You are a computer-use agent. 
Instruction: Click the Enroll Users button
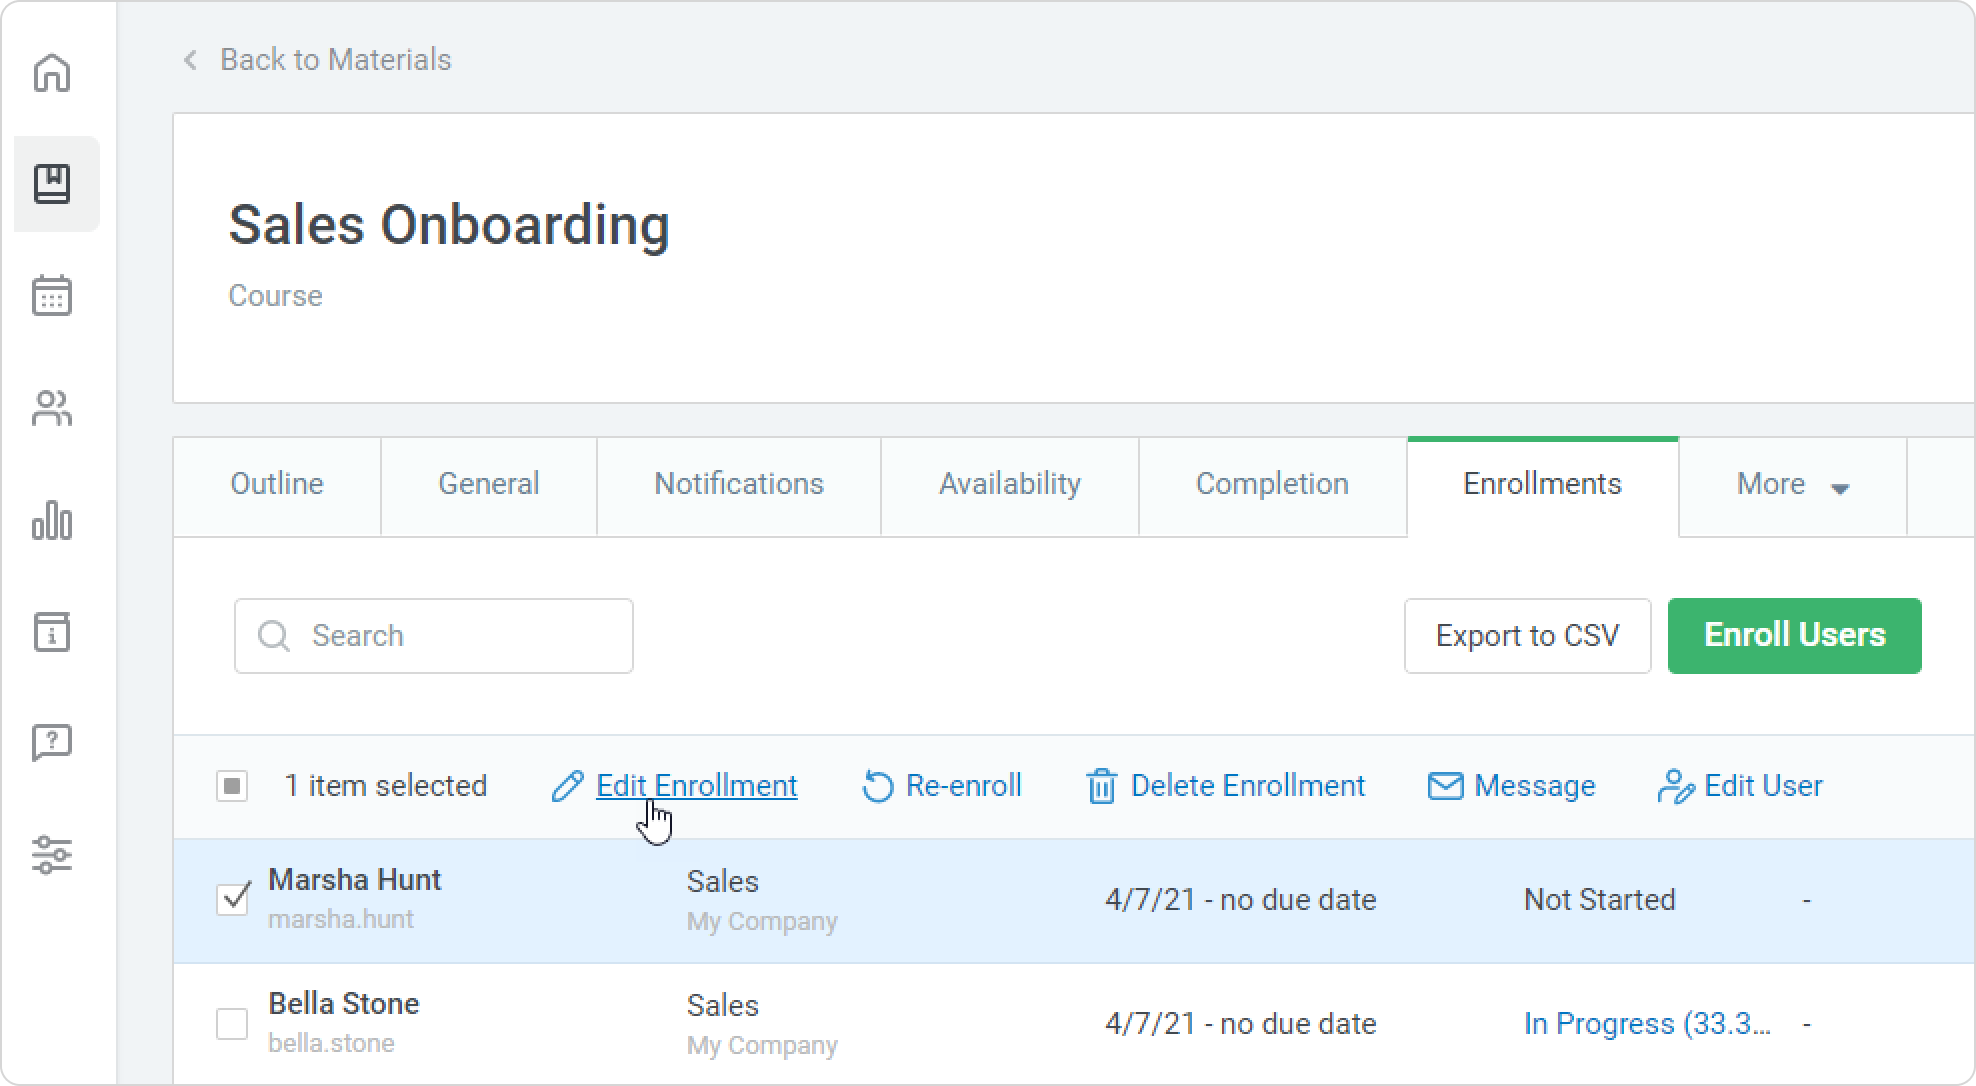[x=1794, y=635]
